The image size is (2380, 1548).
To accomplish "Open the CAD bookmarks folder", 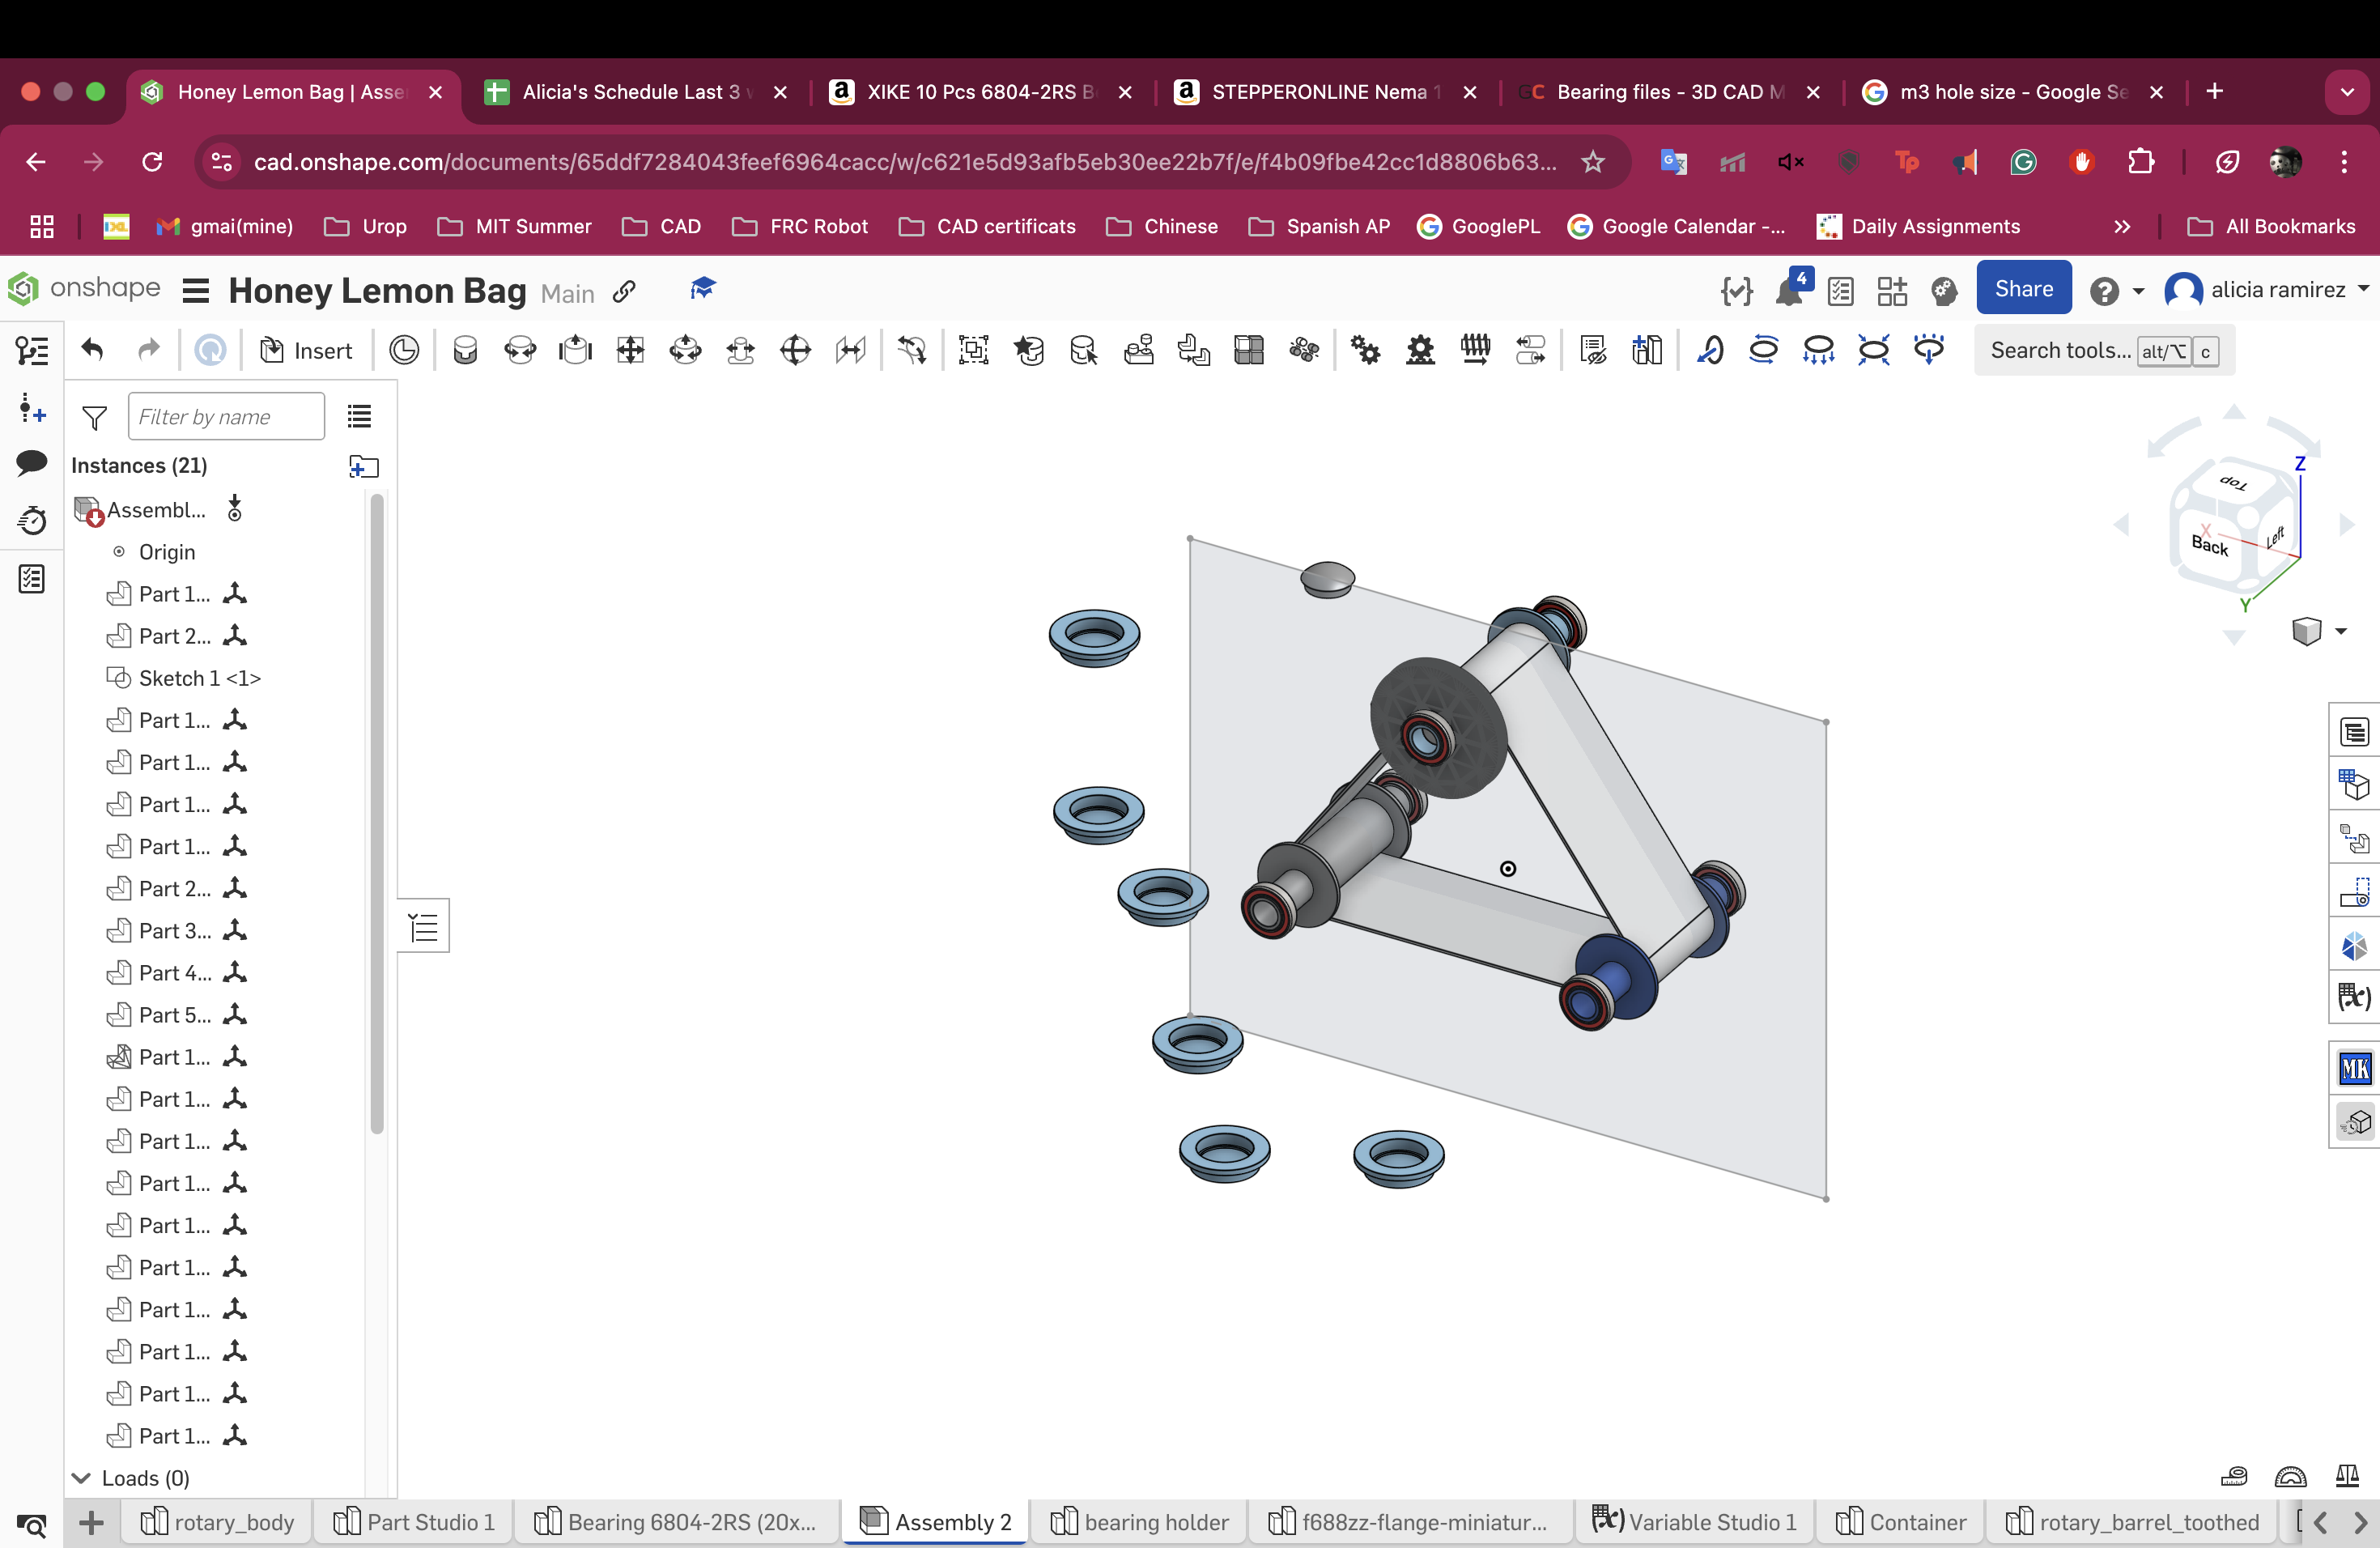I will pyautogui.click(x=661, y=227).
